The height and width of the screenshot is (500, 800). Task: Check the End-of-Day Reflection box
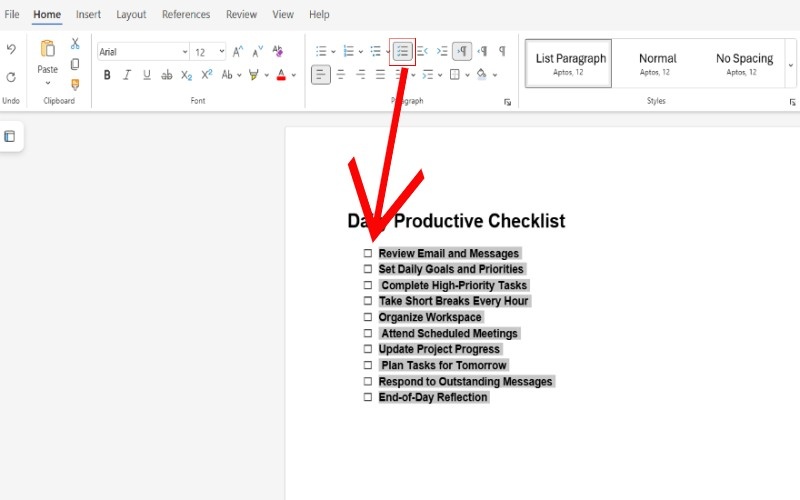(x=368, y=397)
